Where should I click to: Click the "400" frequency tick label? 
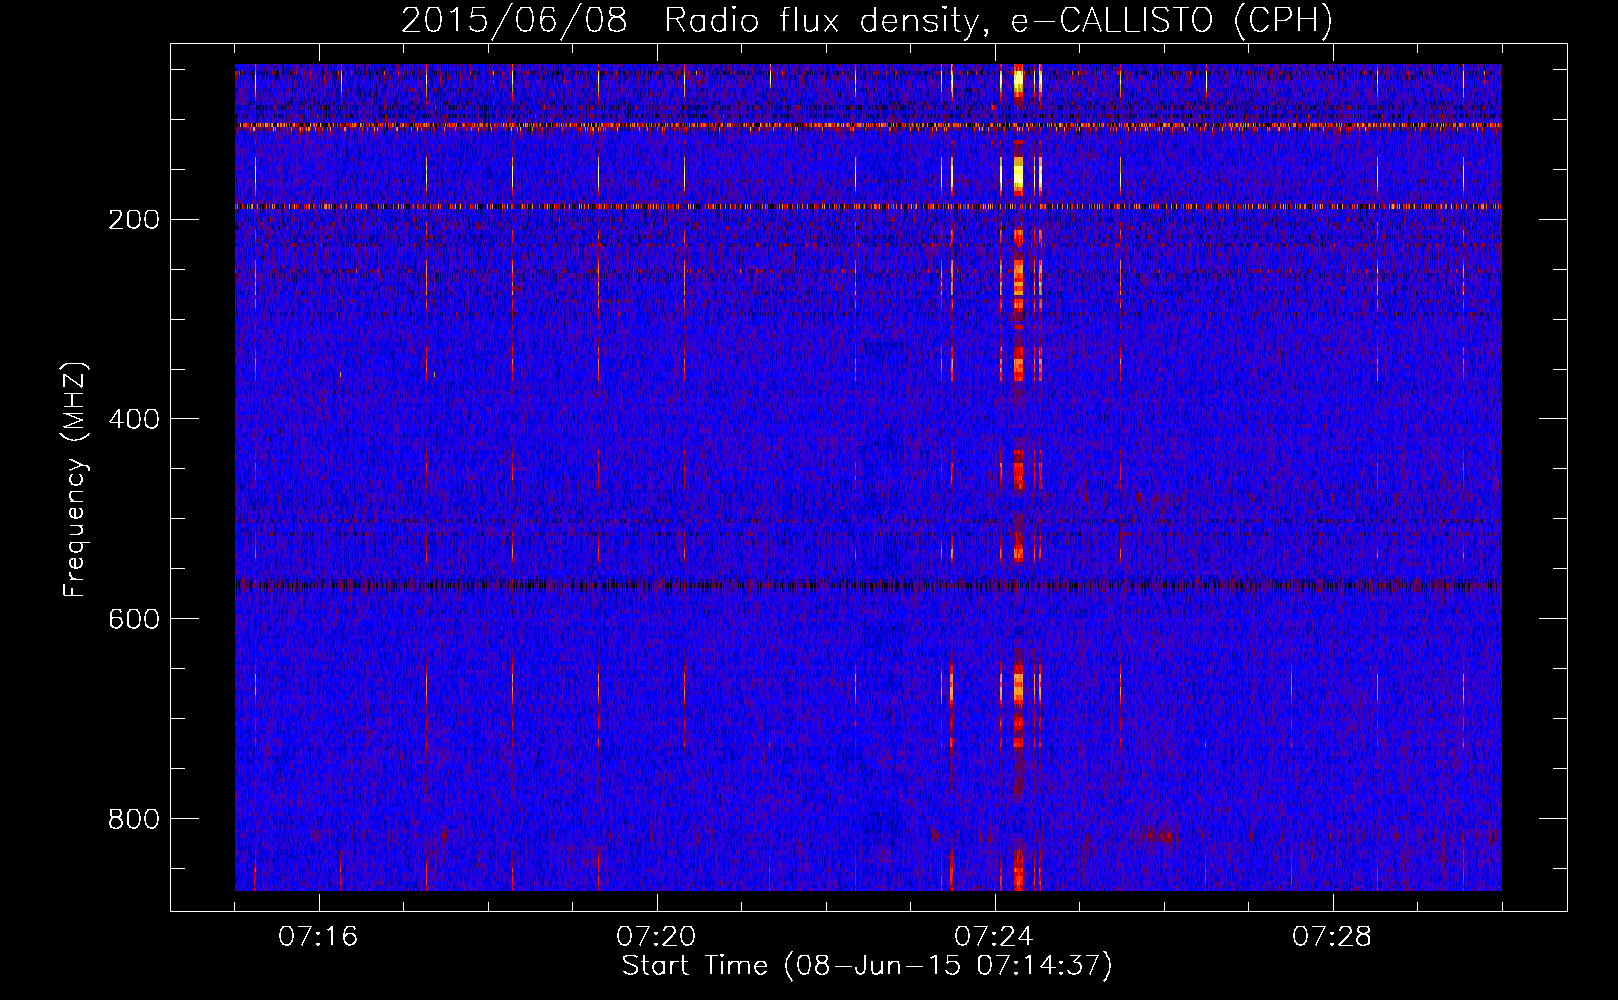tap(134, 419)
